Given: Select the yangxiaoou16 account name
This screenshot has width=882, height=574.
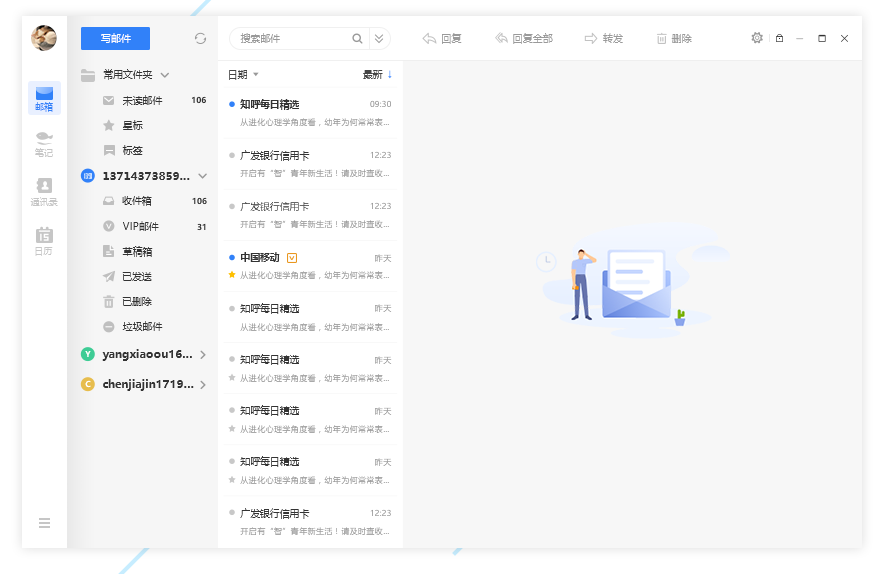Looking at the screenshot, I should 147,354.
